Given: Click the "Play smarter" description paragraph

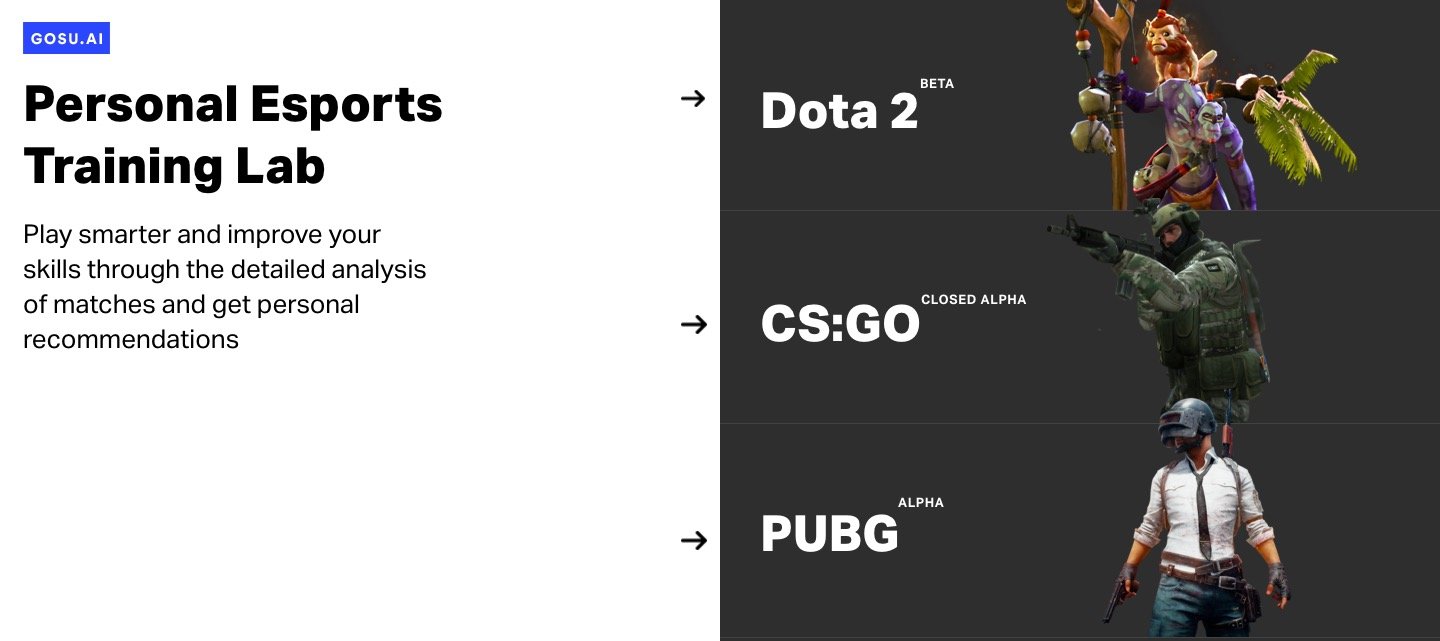Looking at the screenshot, I should coord(225,287).
